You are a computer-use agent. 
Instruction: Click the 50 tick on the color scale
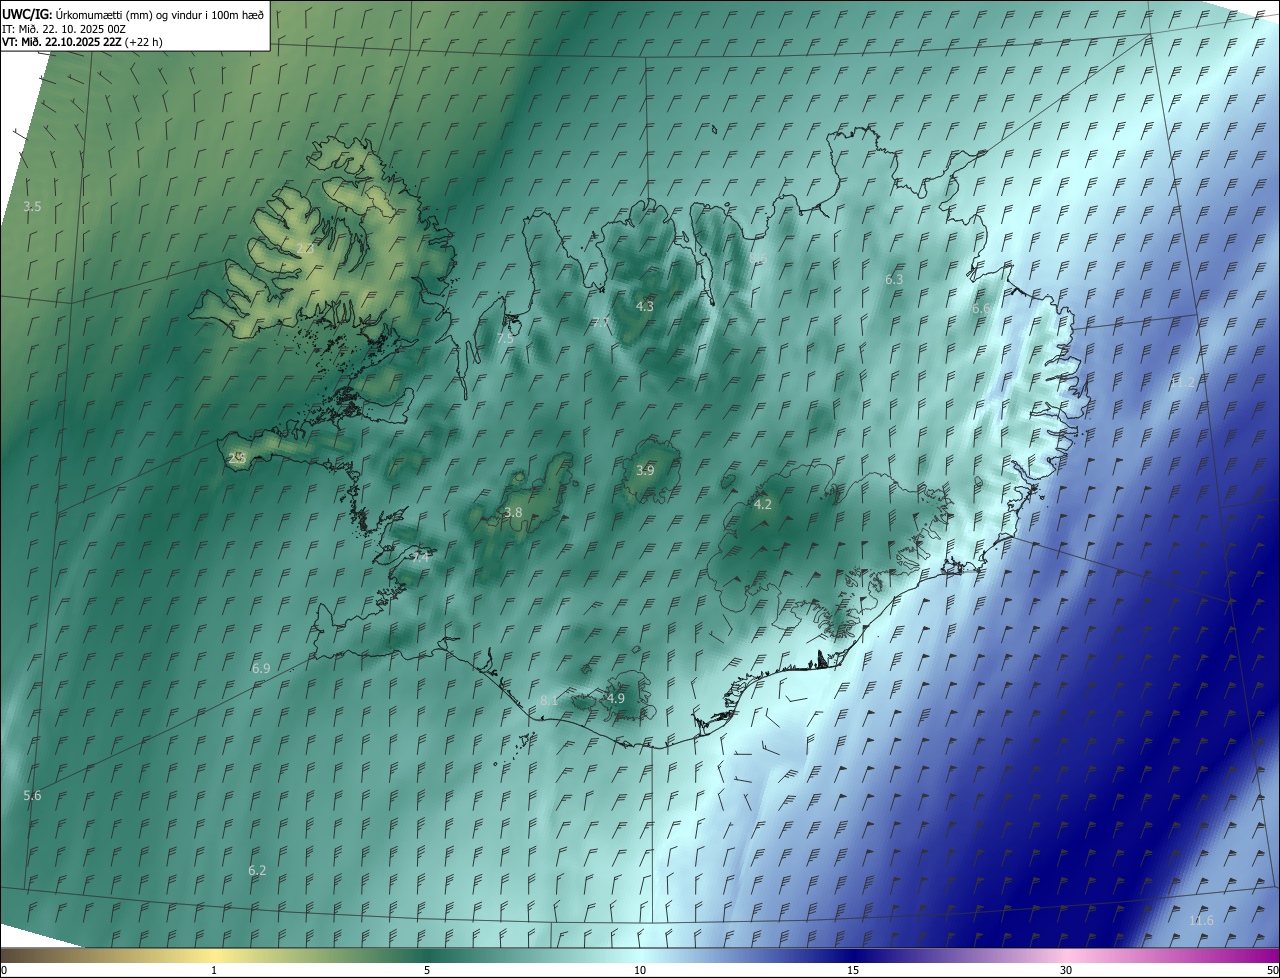click(1272, 970)
